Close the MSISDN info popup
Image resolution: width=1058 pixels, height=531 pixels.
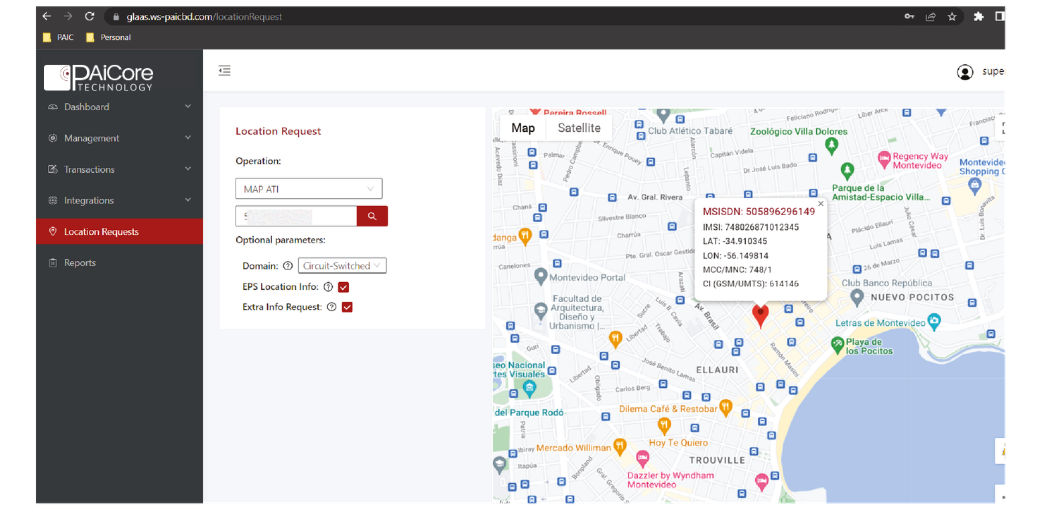[820, 203]
